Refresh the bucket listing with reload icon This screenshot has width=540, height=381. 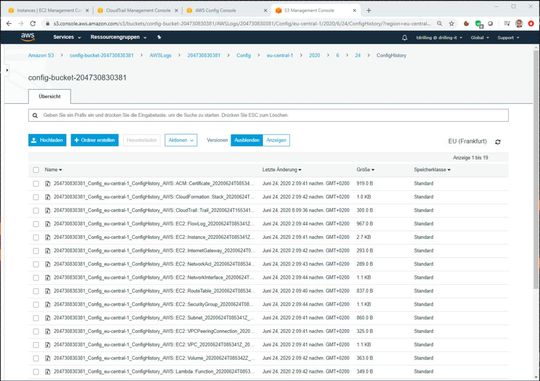[x=498, y=142]
